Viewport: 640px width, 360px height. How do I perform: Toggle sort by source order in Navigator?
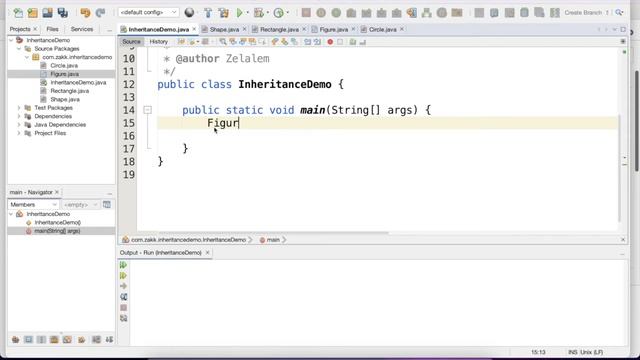109,340
